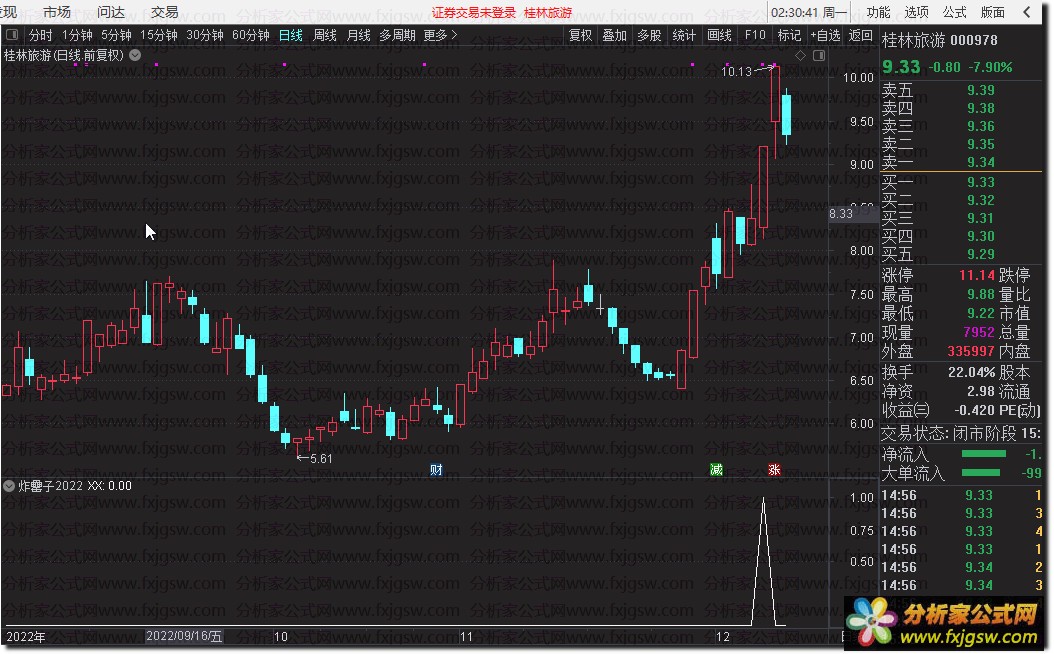Click the 标记 mark button
Image resolution: width=1054 pixels, height=654 pixels.
click(789, 35)
